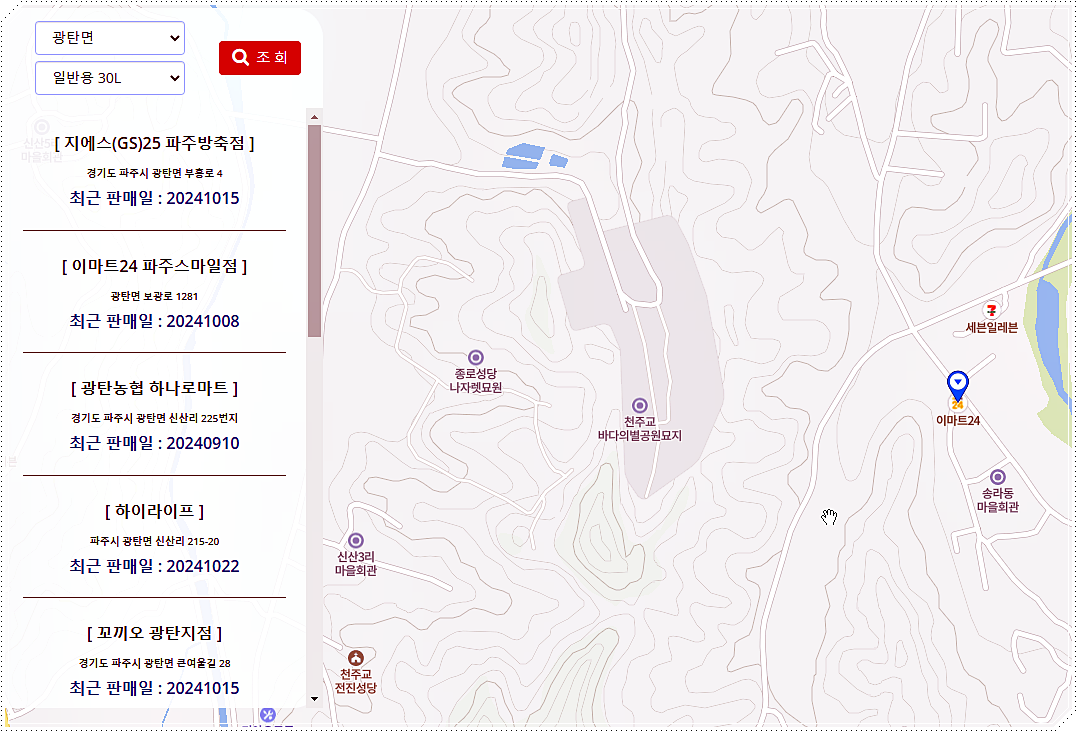Click the 세븐일레븐 map label
This screenshot has height=732, width=1077.
click(991, 328)
